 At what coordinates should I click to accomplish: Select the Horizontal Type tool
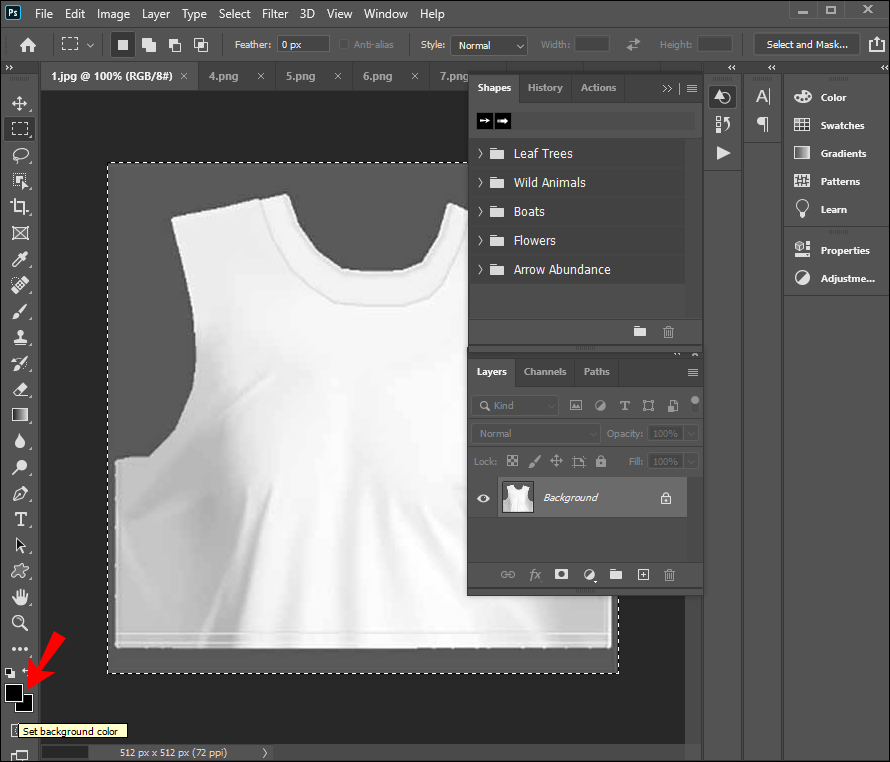click(19, 519)
